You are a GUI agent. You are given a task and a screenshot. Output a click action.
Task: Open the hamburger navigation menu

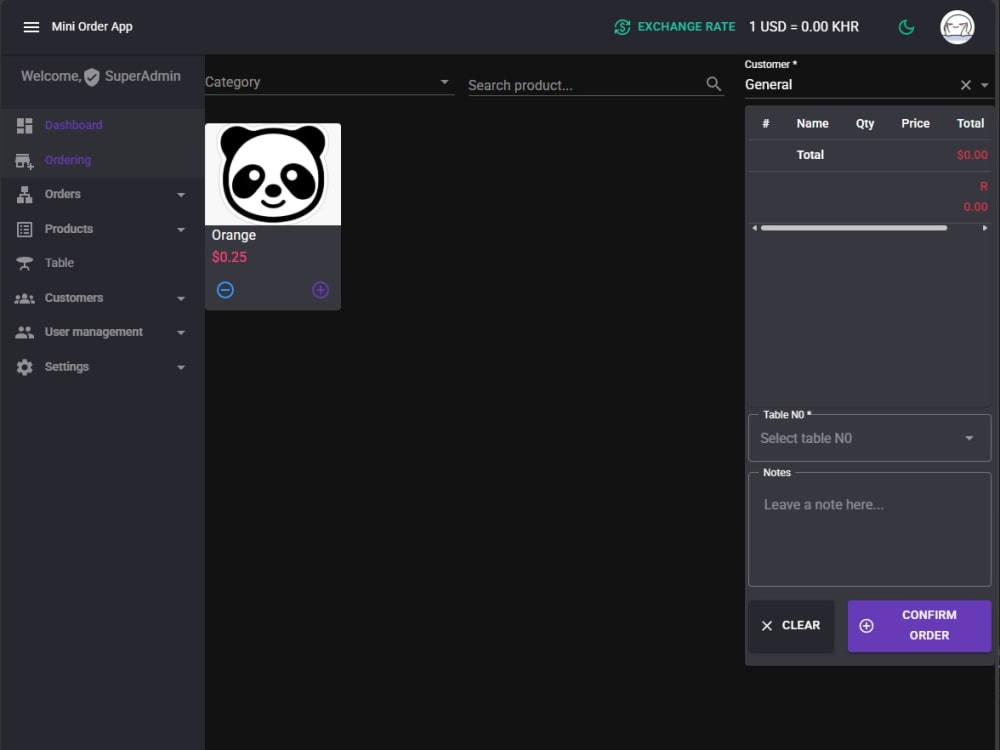point(31,27)
